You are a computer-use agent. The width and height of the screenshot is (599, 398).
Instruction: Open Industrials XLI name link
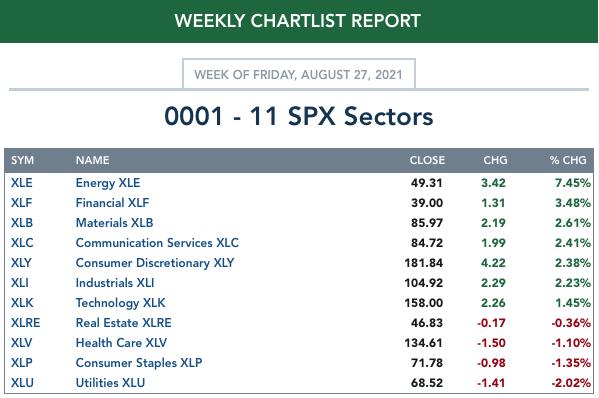tap(115, 283)
